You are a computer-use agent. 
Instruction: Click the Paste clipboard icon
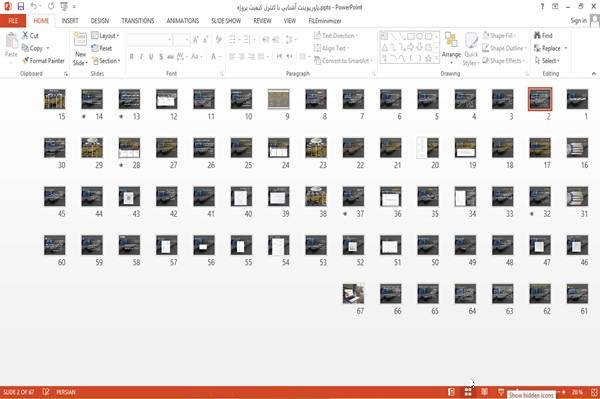click(11, 41)
